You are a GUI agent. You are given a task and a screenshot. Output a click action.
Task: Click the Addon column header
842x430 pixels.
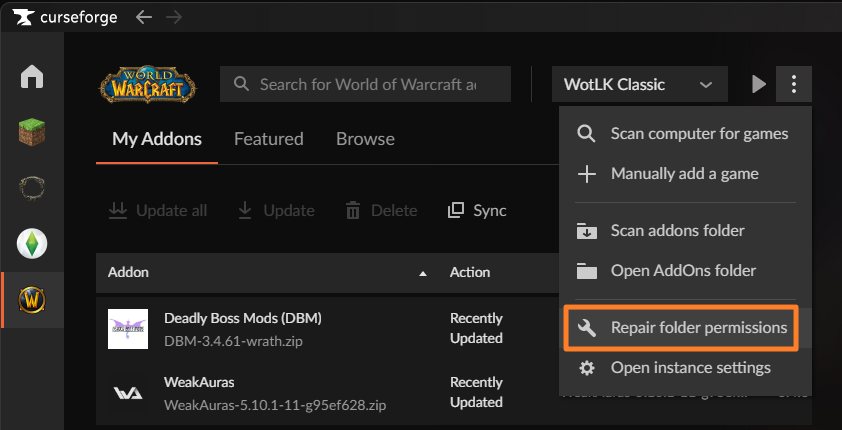coord(128,272)
